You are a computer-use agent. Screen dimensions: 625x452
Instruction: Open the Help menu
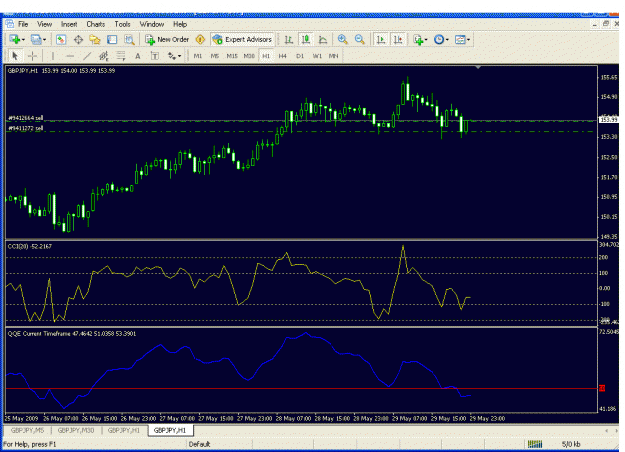tap(180, 24)
